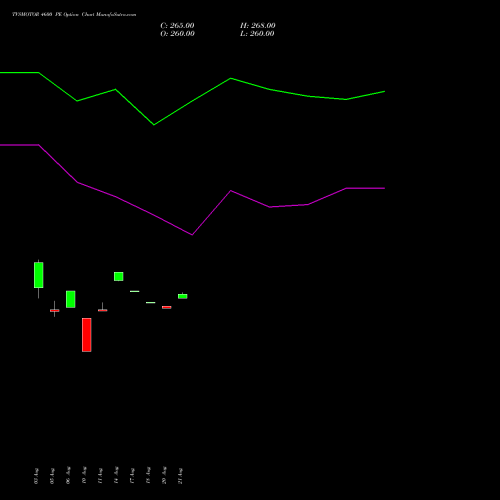Click the close value 'C: 265.00'
The image size is (500, 500).
[x=177, y=26]
